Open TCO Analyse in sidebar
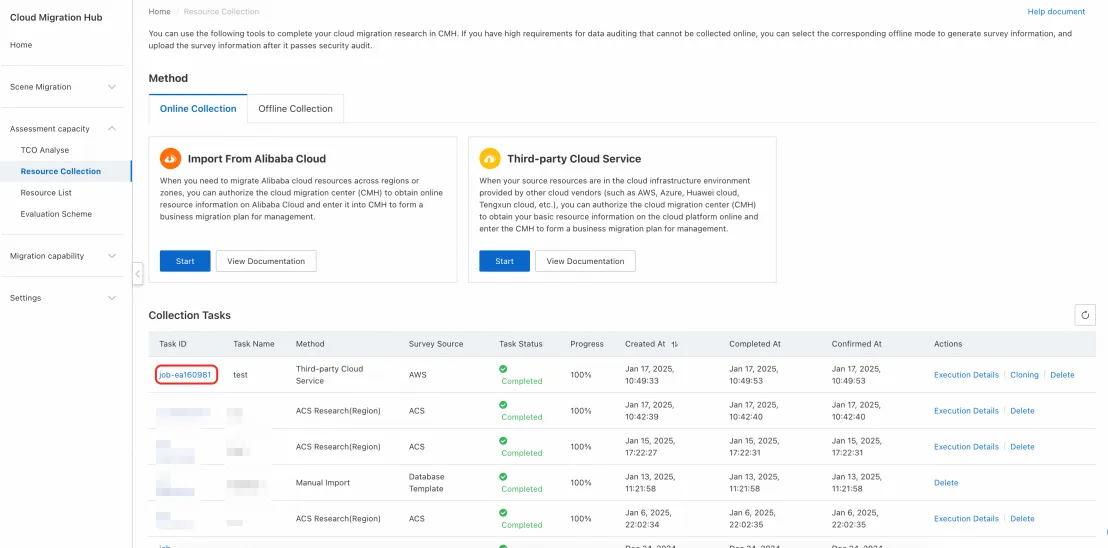 pos(45,150)
